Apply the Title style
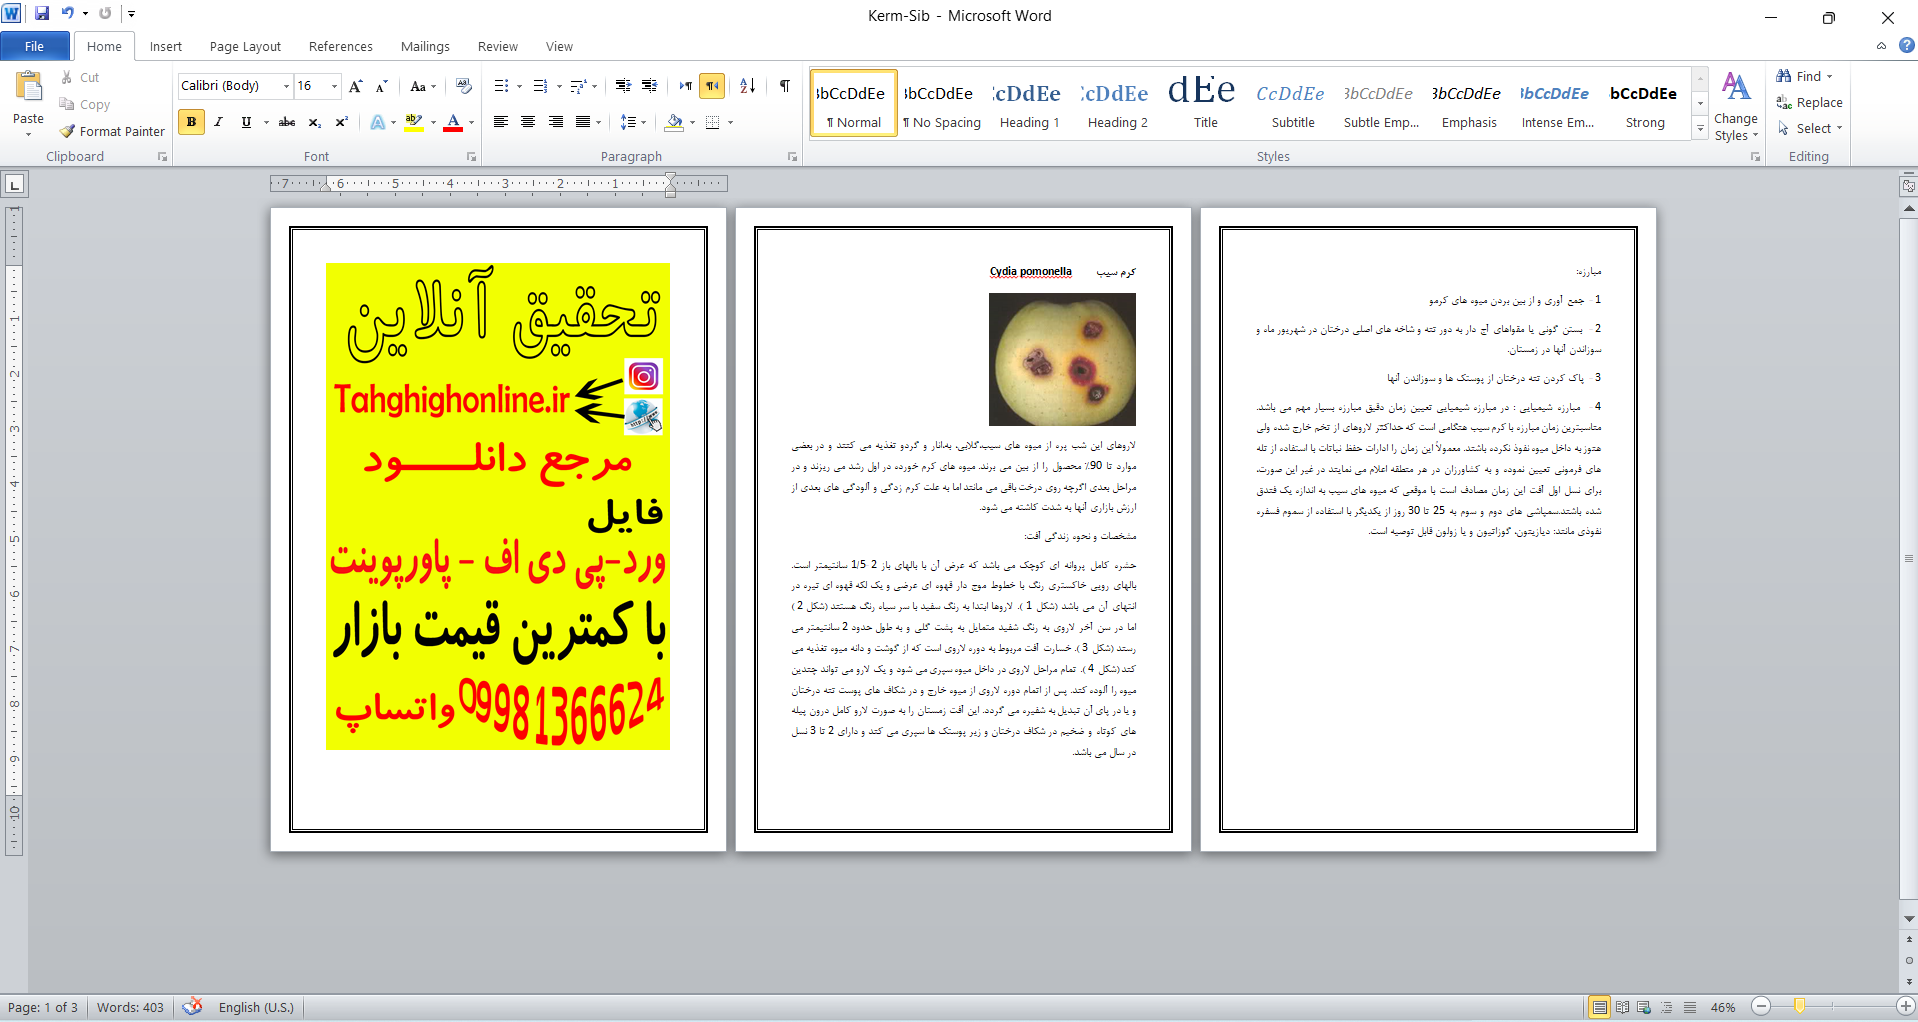Image resolution: width=1918 pixels, height=1022 pixels. 1205,103
